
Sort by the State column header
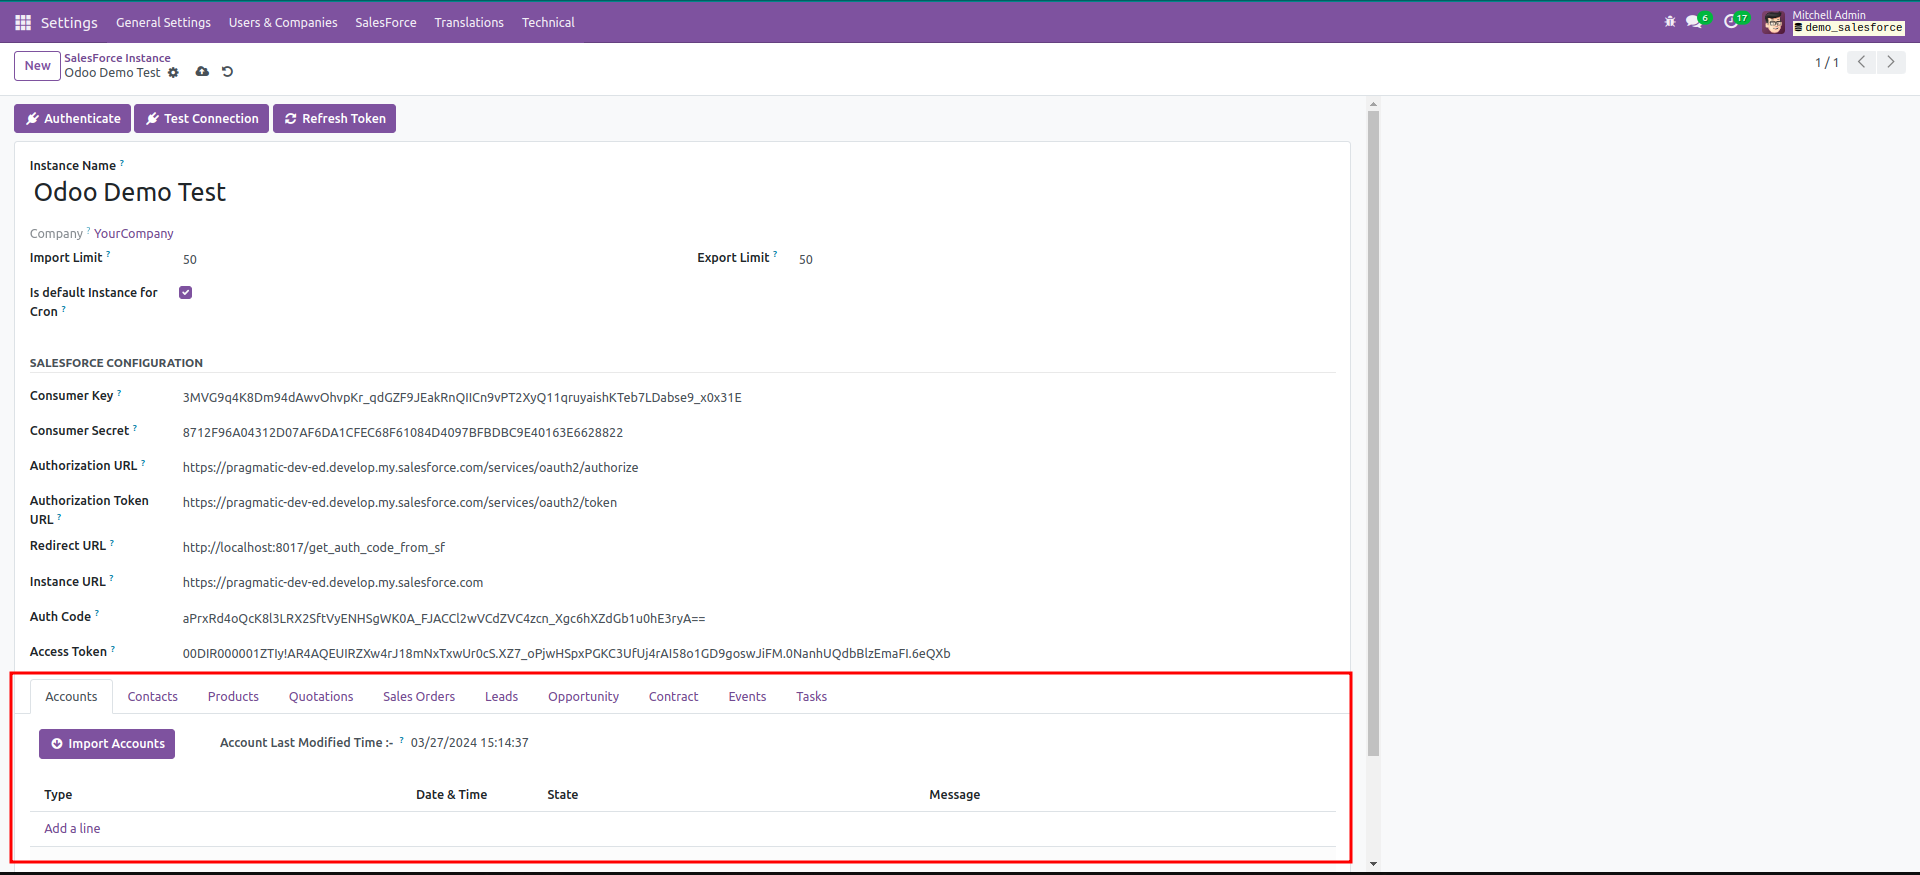click(562, 795)
